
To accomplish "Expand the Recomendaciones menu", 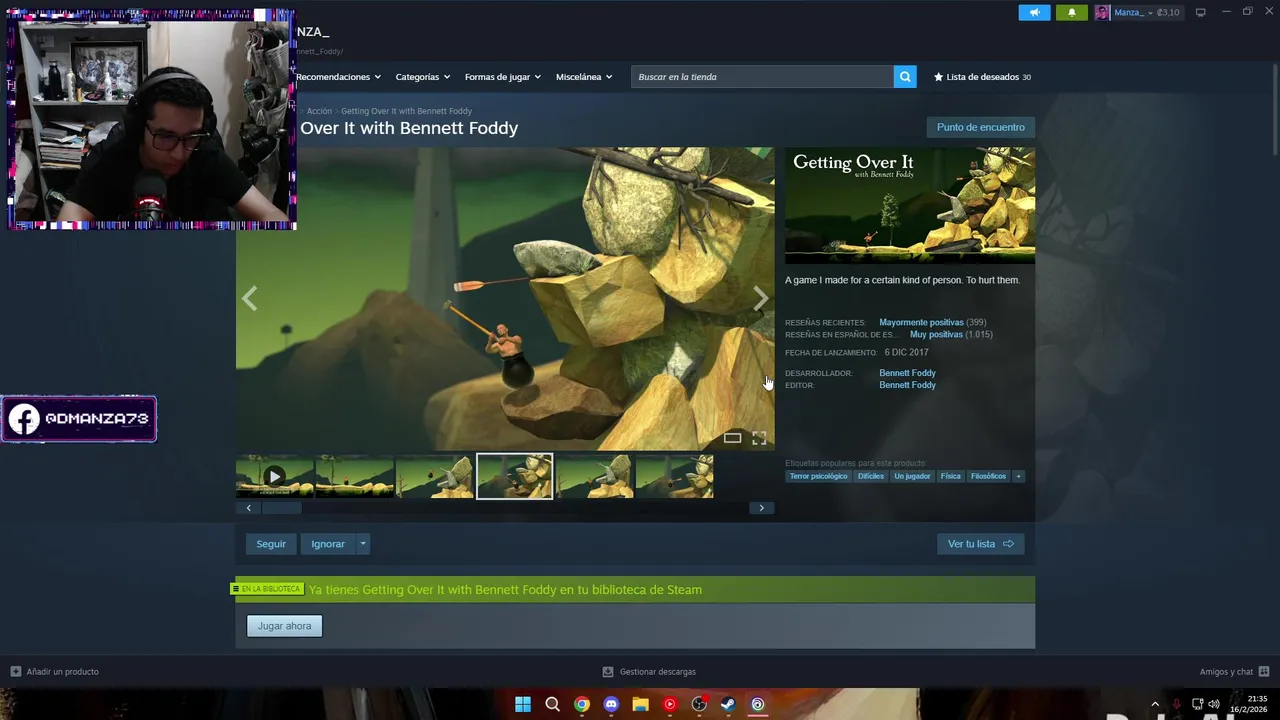I will tap(338, 77).
